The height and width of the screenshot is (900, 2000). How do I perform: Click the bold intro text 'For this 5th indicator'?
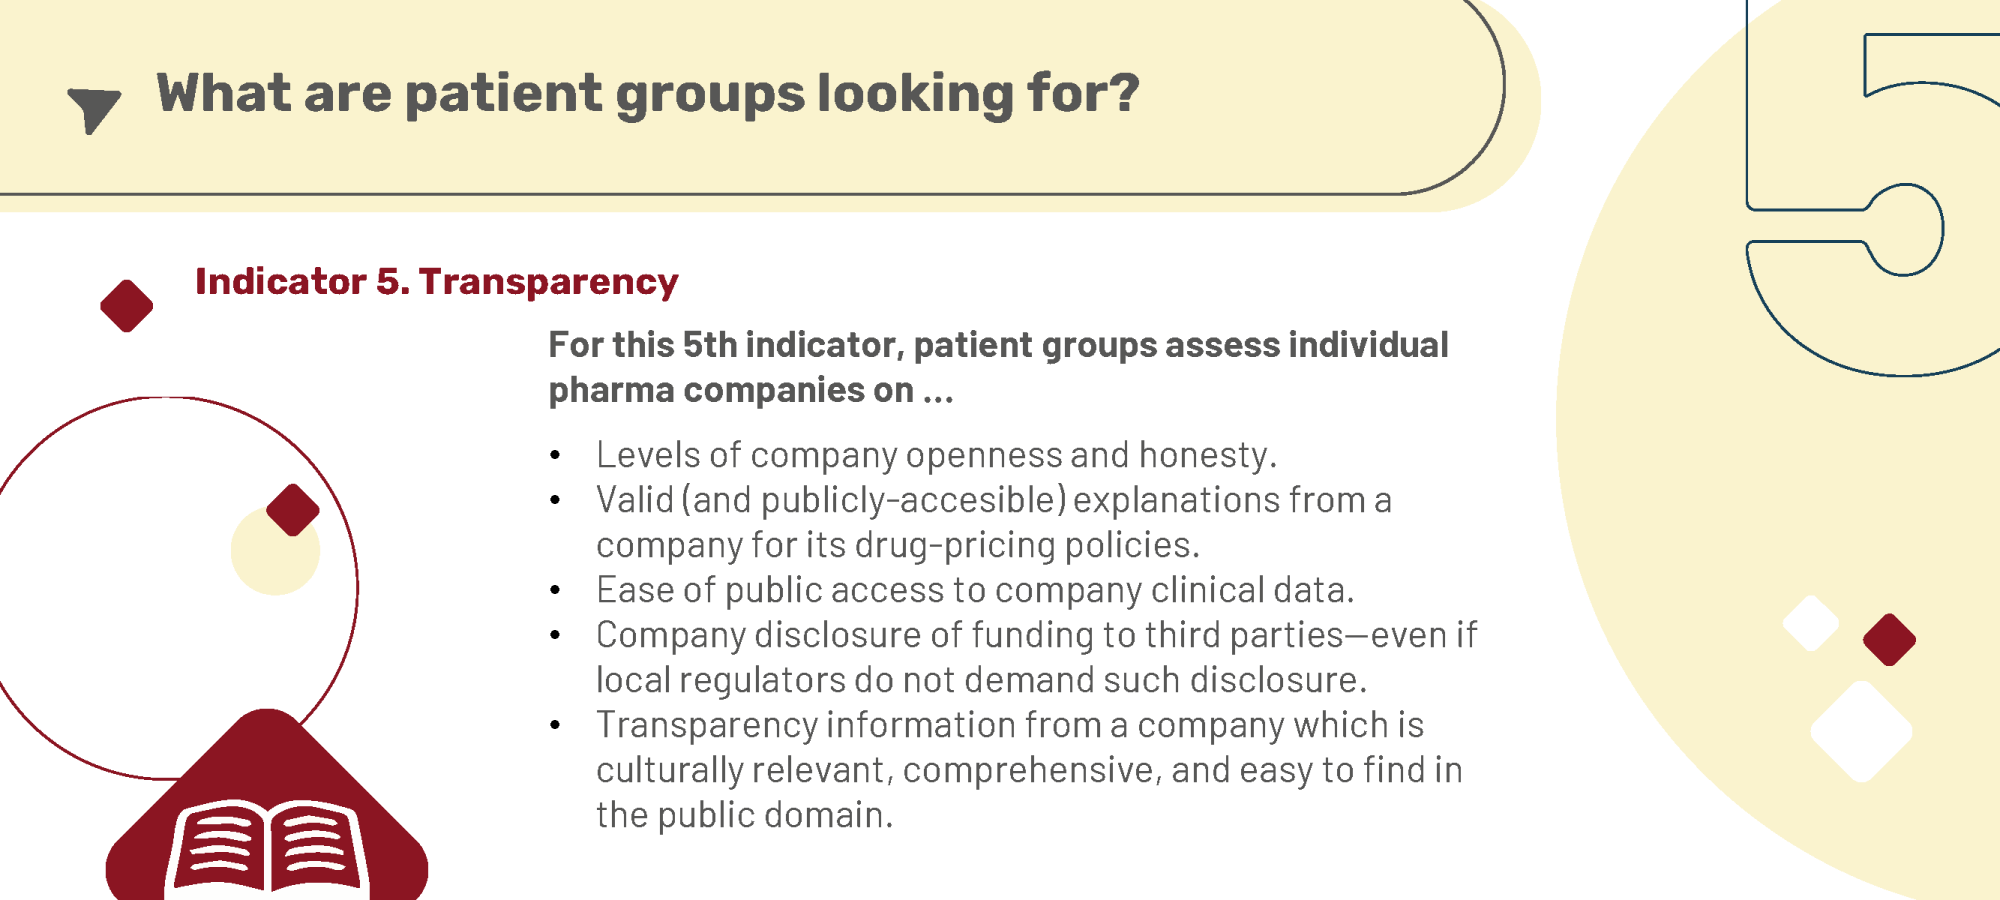998,367
